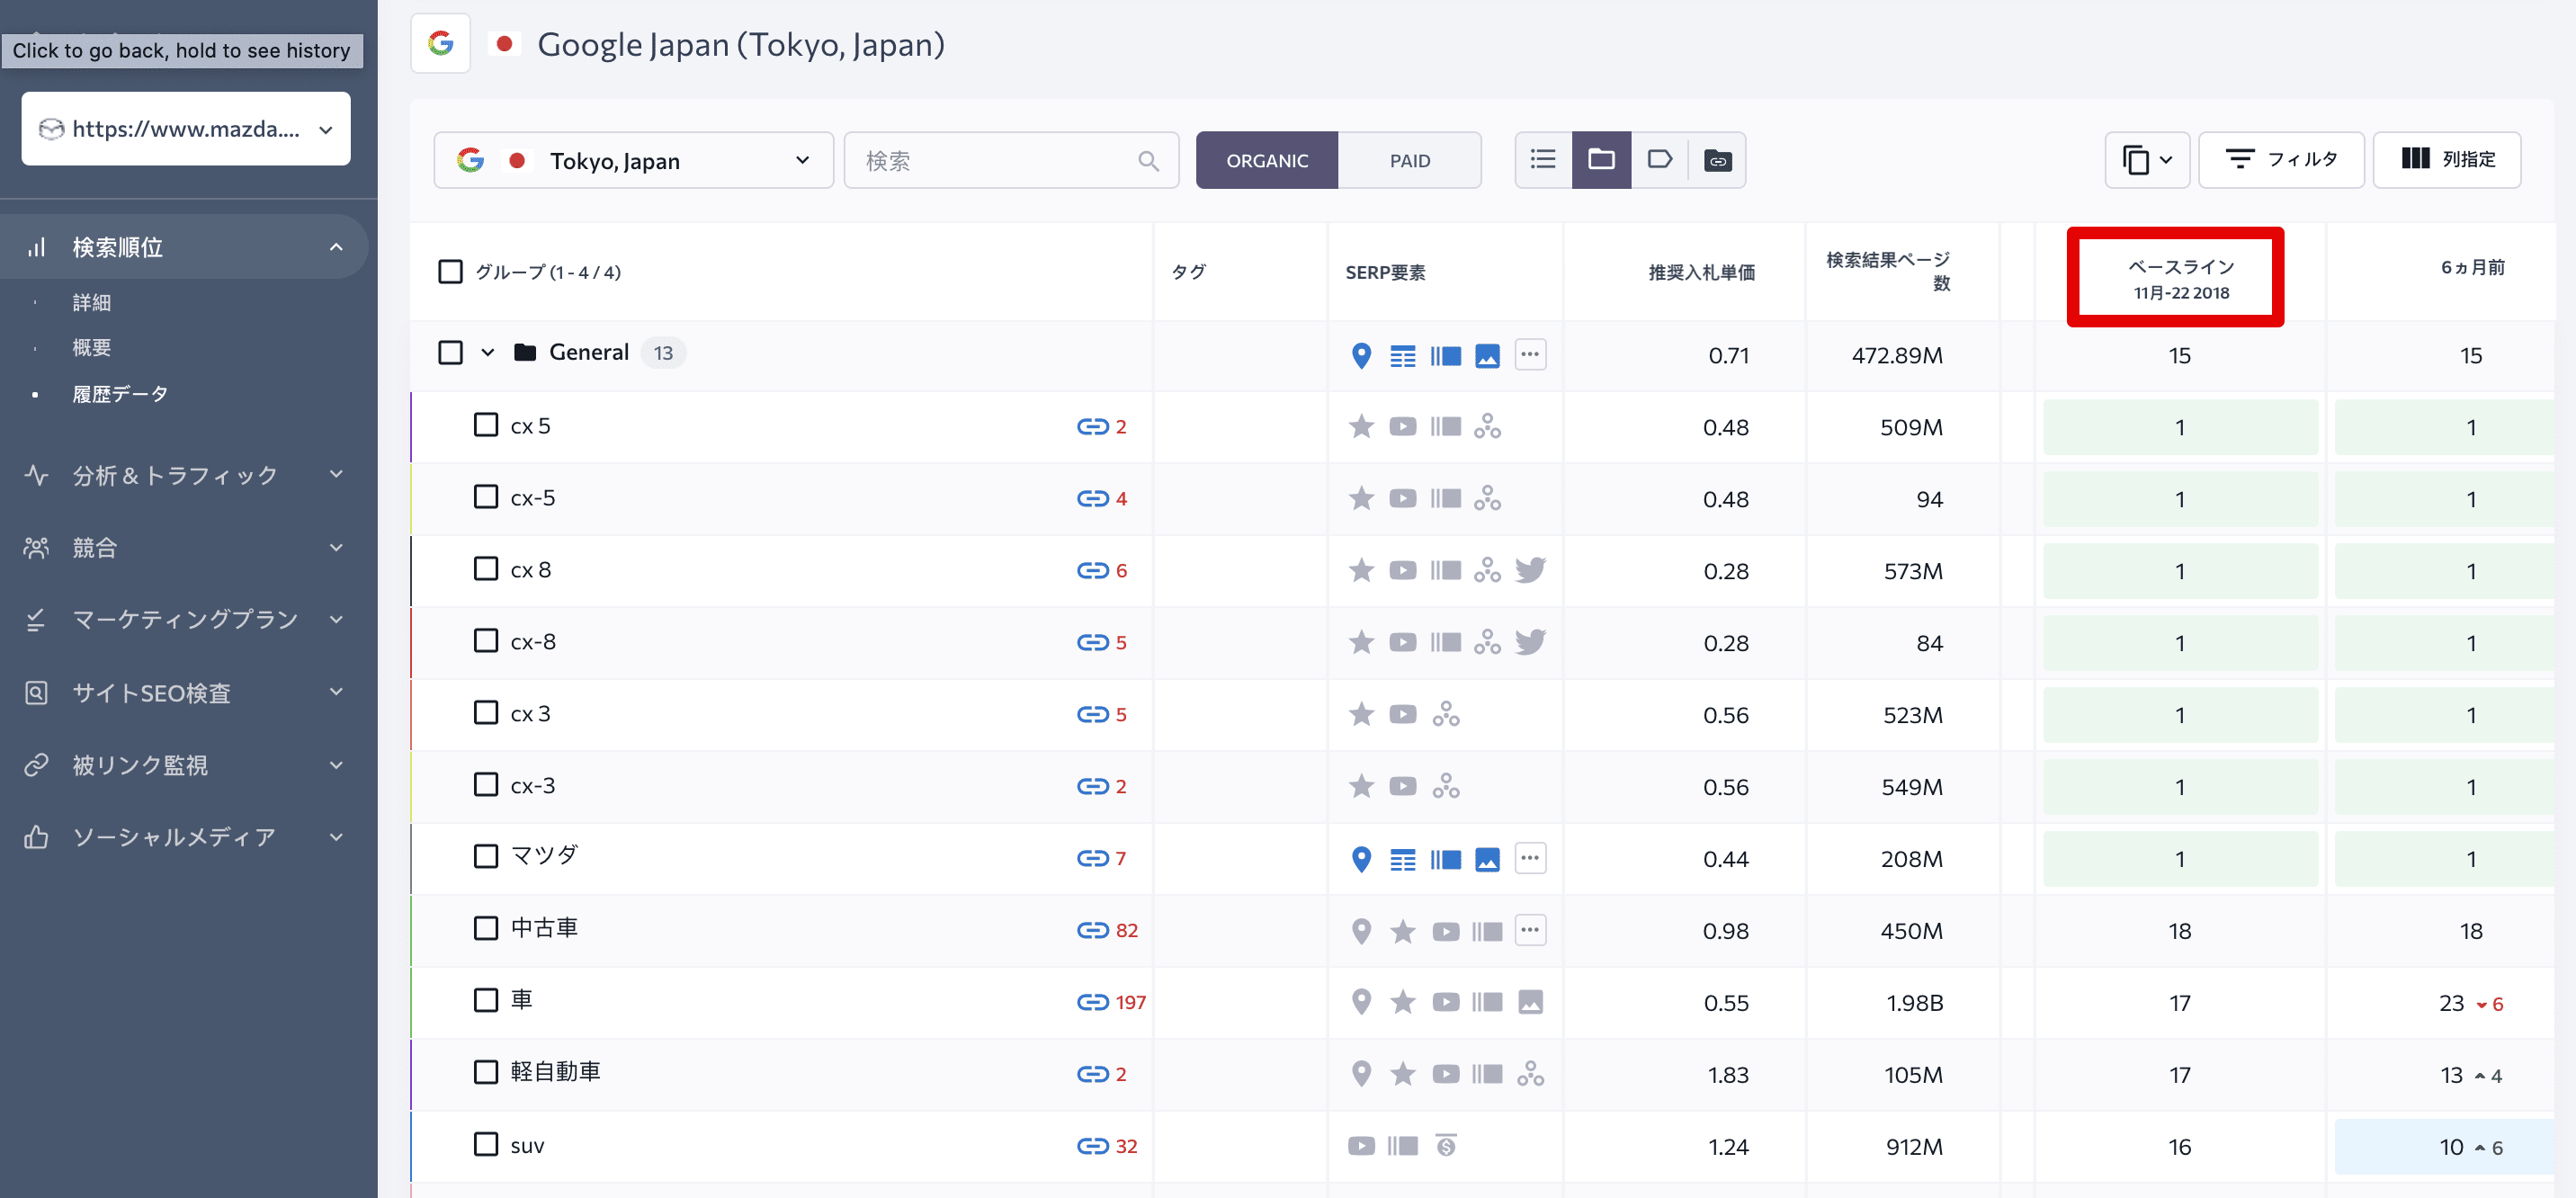Check the 軽自動車 keyword checkbox
Image resolution: width=2576 pixels, height=1198 pixels.
pos(486,1073)
